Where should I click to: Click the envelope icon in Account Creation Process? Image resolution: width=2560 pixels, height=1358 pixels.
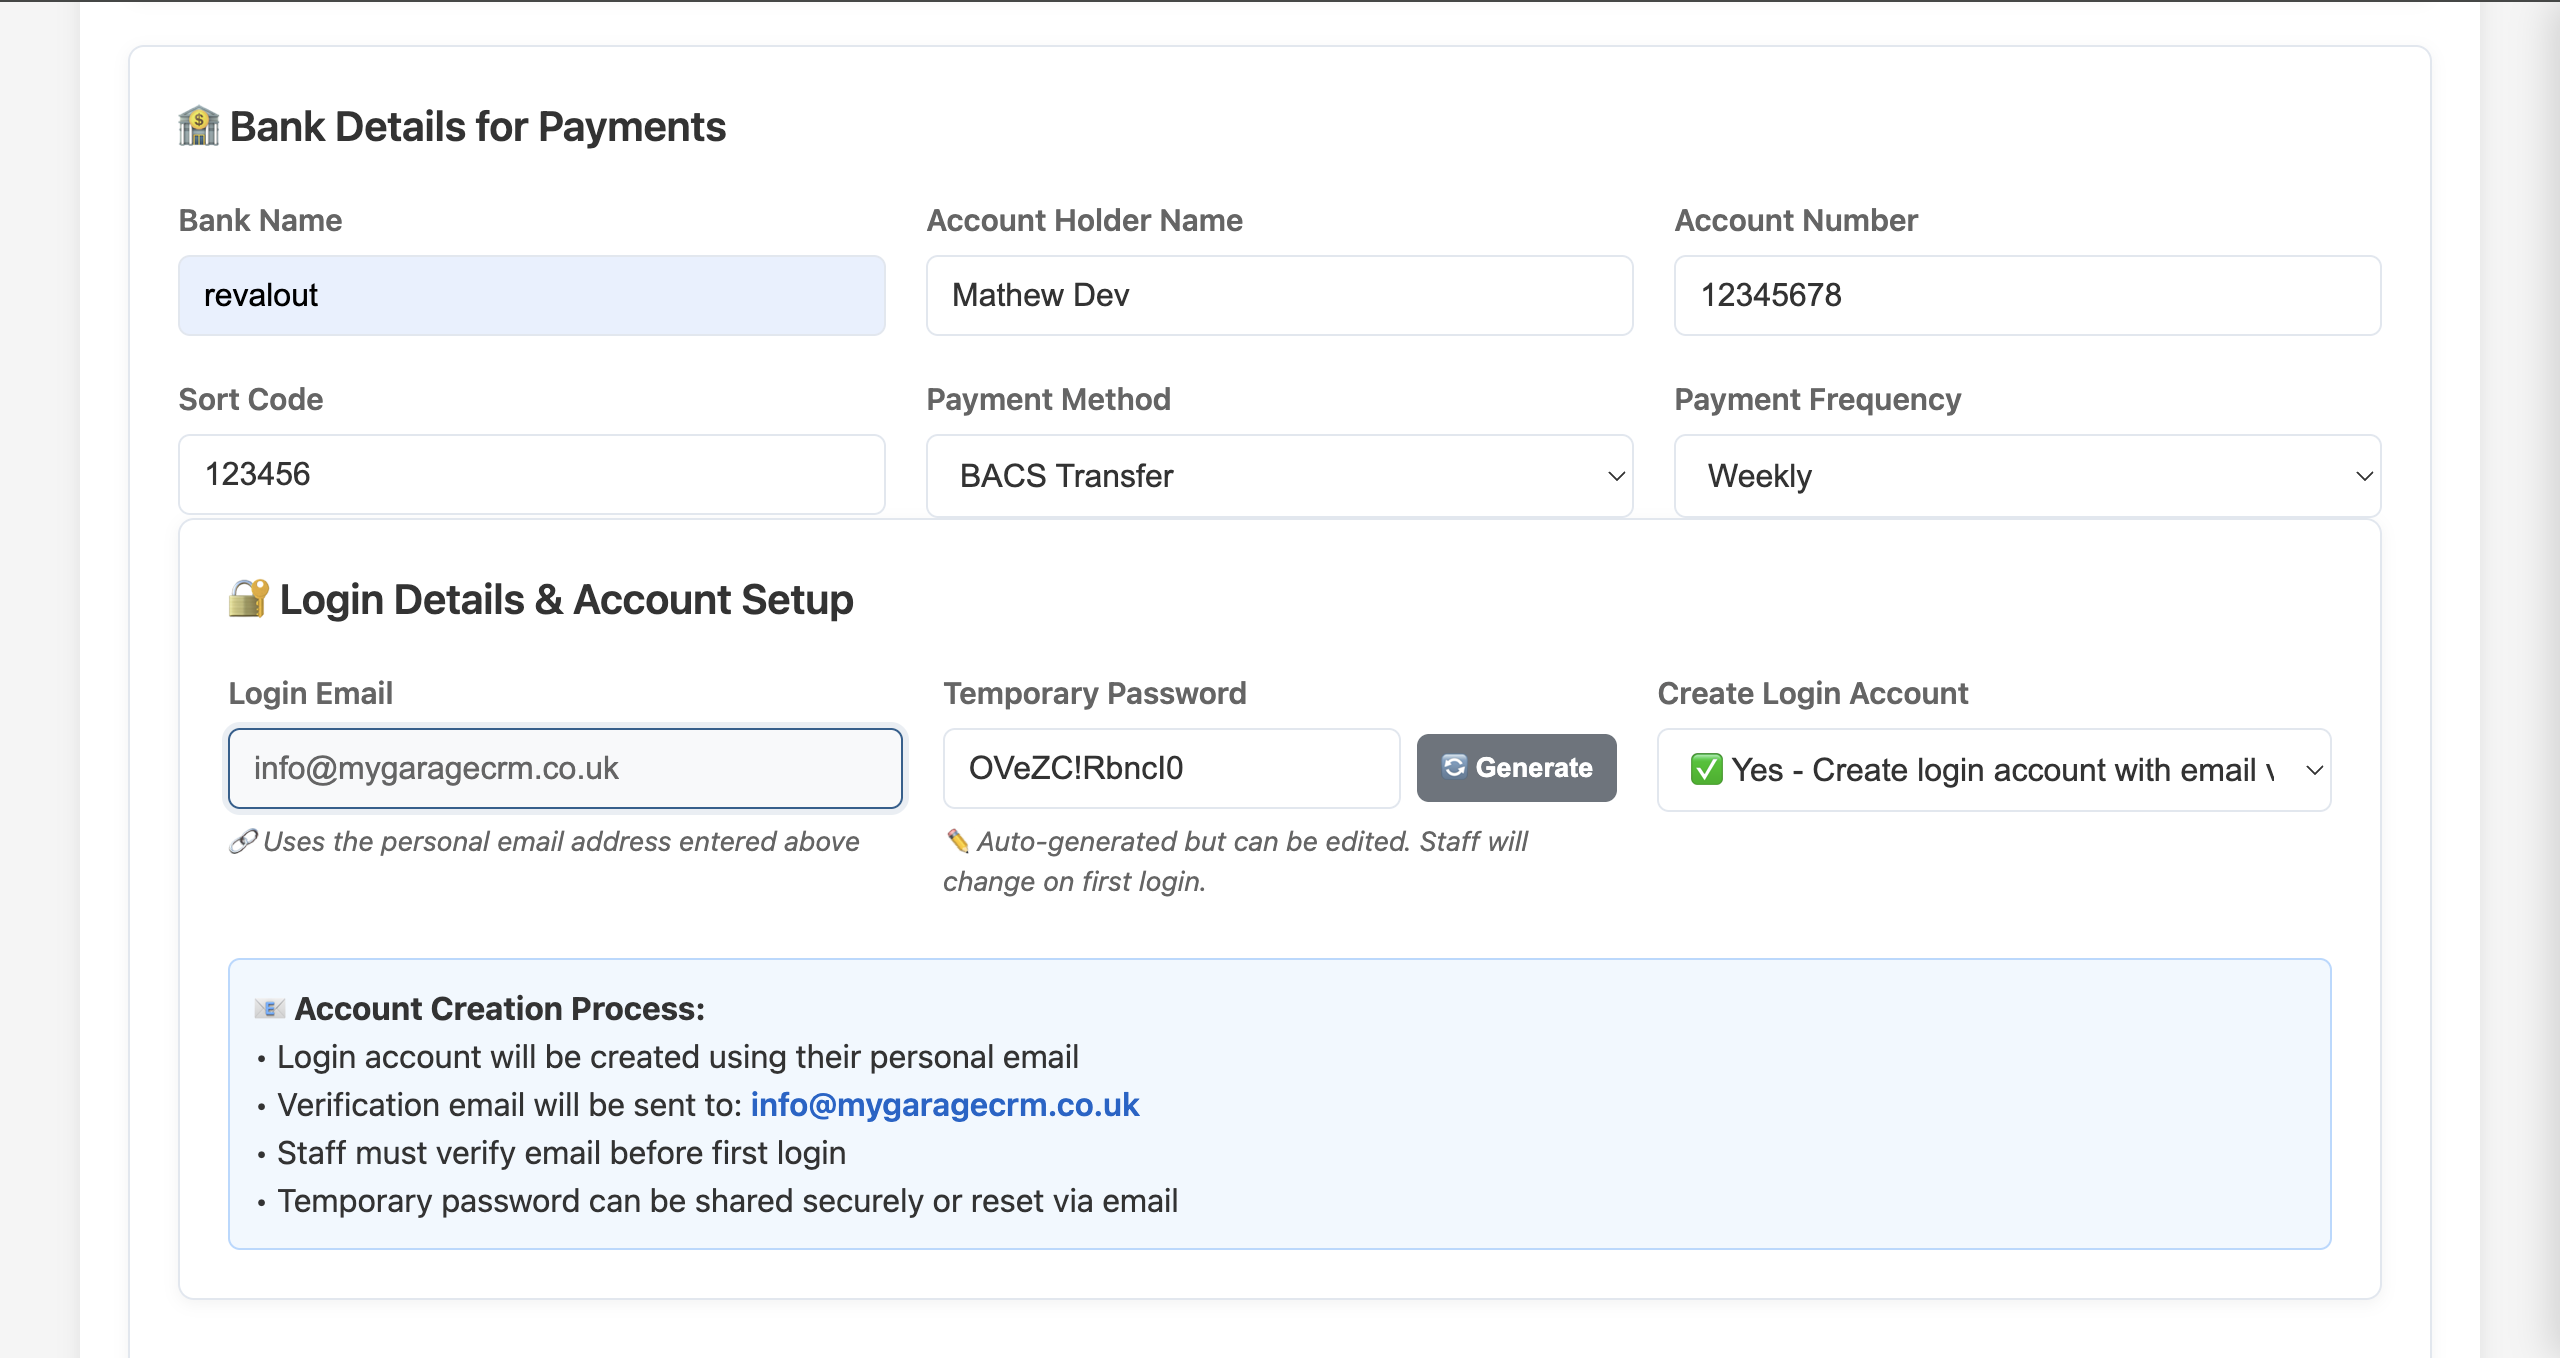pos(268,1008)
